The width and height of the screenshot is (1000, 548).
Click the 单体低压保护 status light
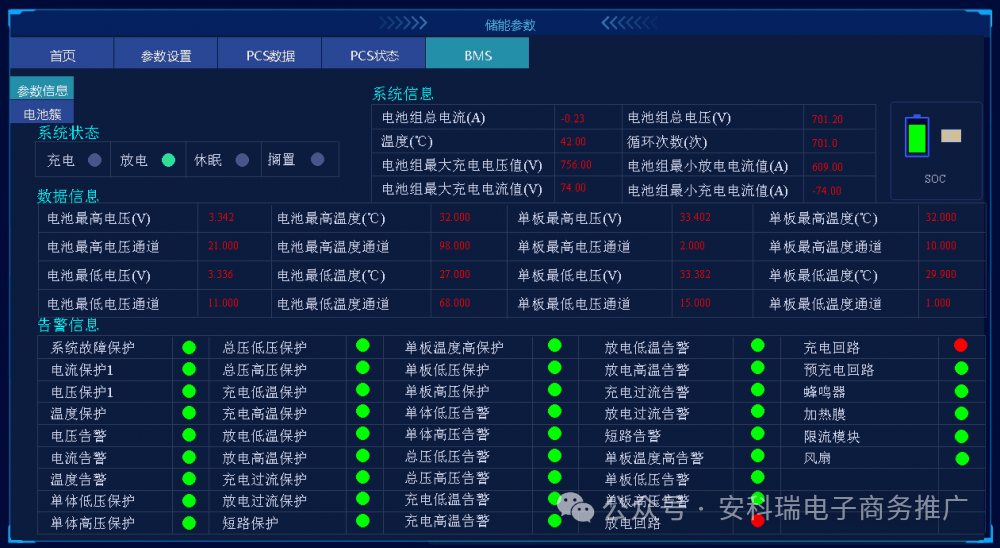pos(189,501)
